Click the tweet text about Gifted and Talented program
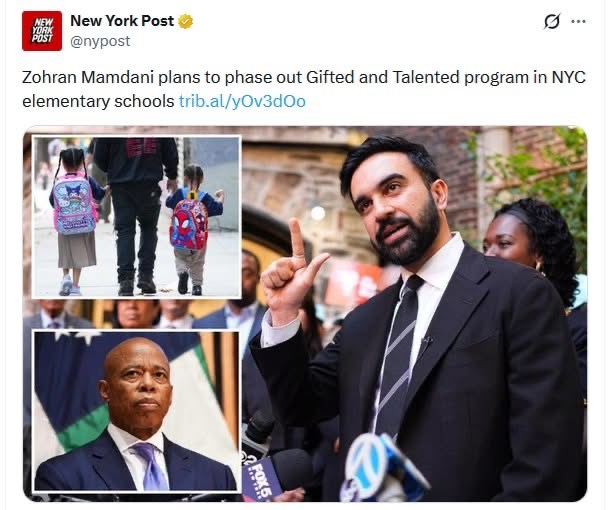The height and width of the screenshot is (510, 608). click(x=304, y=89)
